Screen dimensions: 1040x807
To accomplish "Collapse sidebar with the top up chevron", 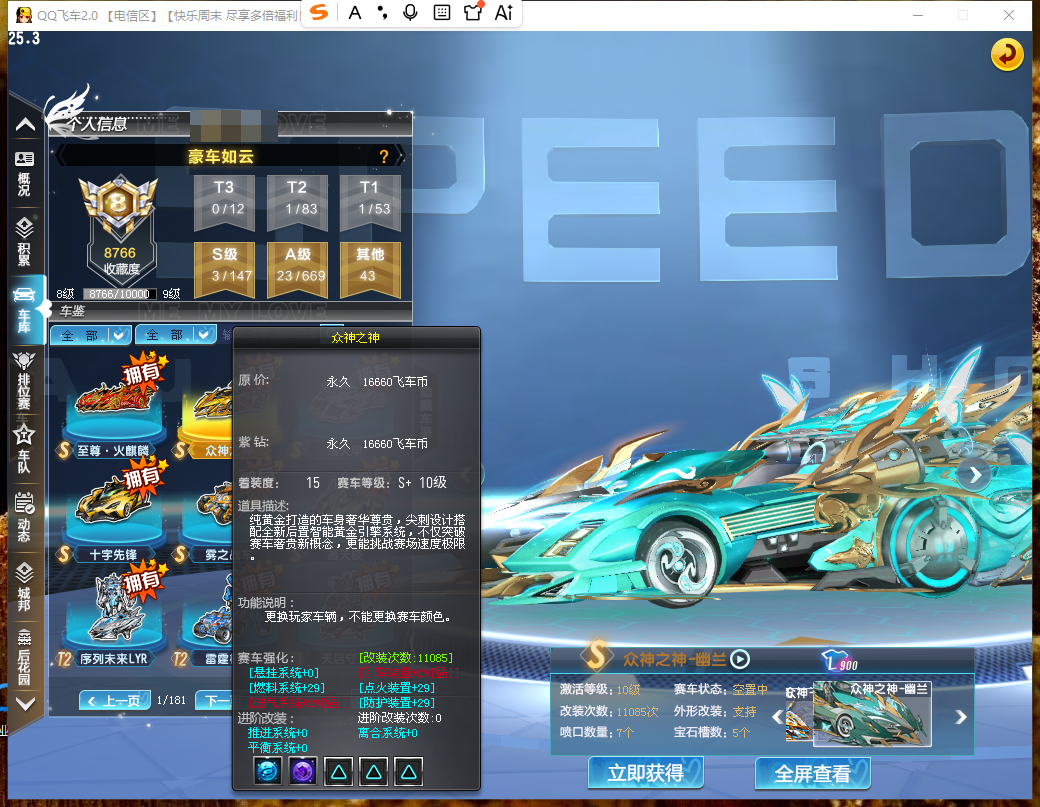I will pos(25,125).
